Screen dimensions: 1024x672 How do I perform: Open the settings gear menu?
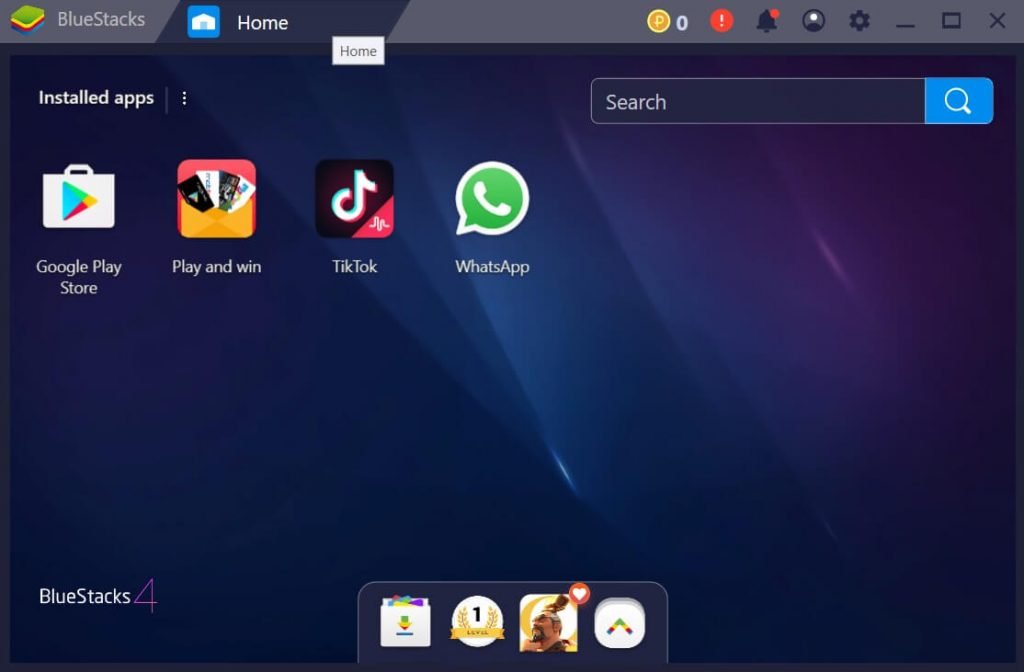point(859,21)
